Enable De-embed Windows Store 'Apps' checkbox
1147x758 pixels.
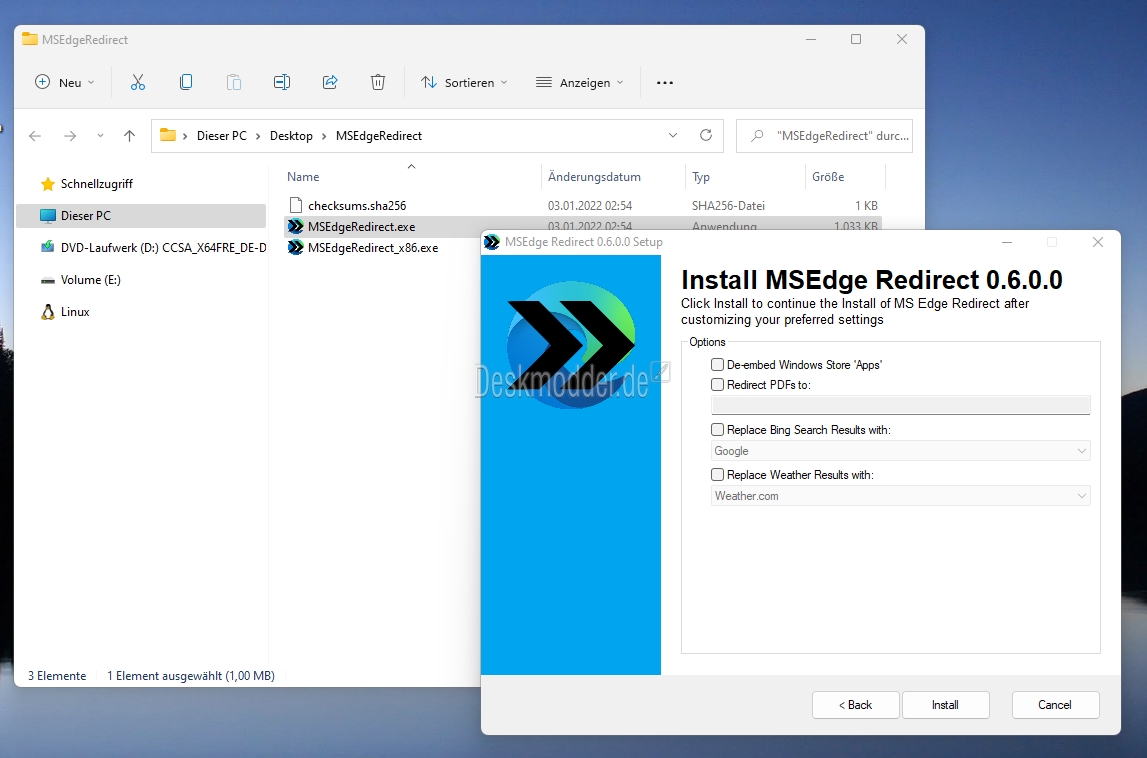tap(718, 364)
